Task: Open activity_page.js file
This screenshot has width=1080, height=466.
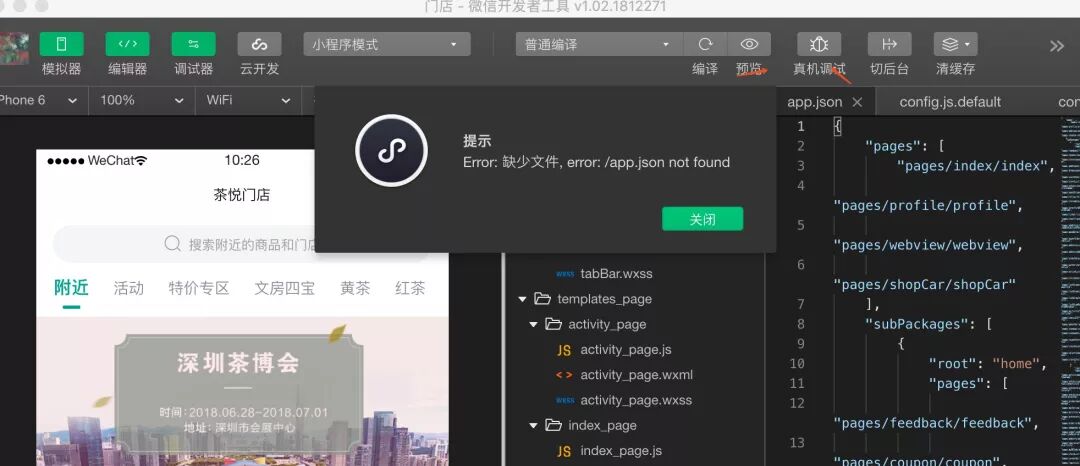Action: (625, 350)
